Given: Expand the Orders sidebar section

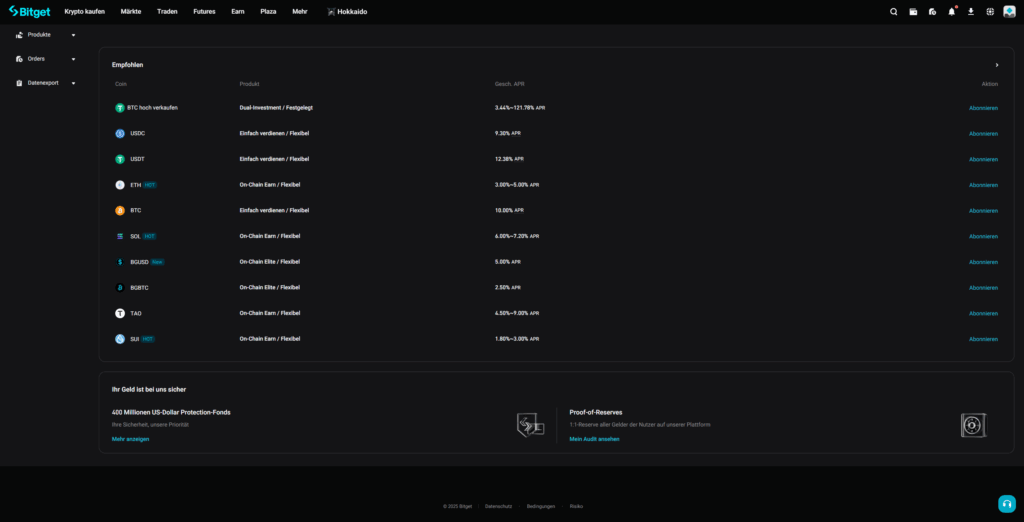Looking at the screenshot, I should (x=73, y=59).
